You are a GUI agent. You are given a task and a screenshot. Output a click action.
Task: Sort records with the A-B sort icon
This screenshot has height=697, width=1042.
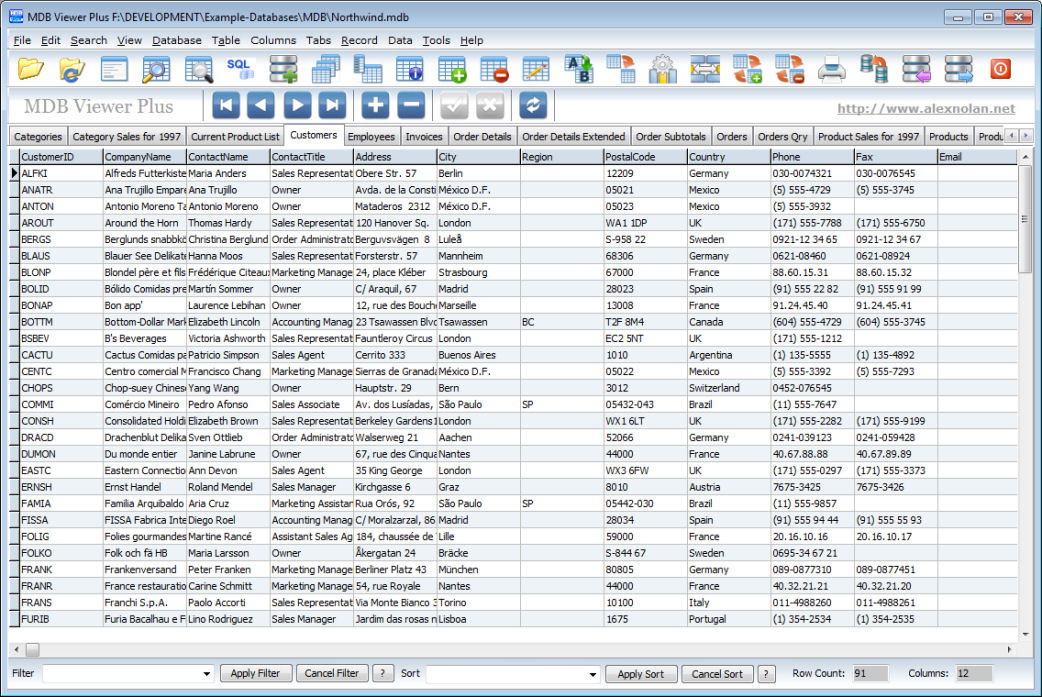pyautogui.click(x=578, y=68)
